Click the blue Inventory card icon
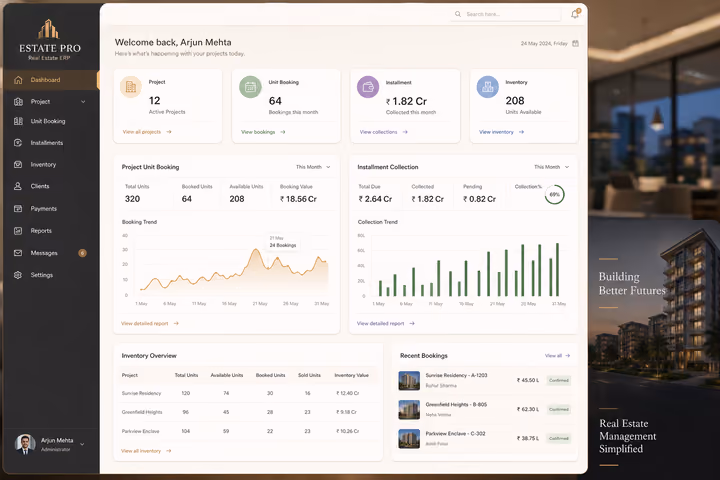 [x=488, y=87]
